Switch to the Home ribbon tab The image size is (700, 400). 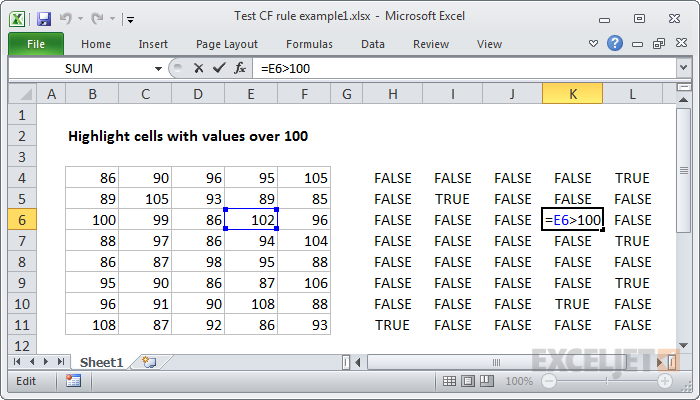pyautogui.click(x=96, y=44)
